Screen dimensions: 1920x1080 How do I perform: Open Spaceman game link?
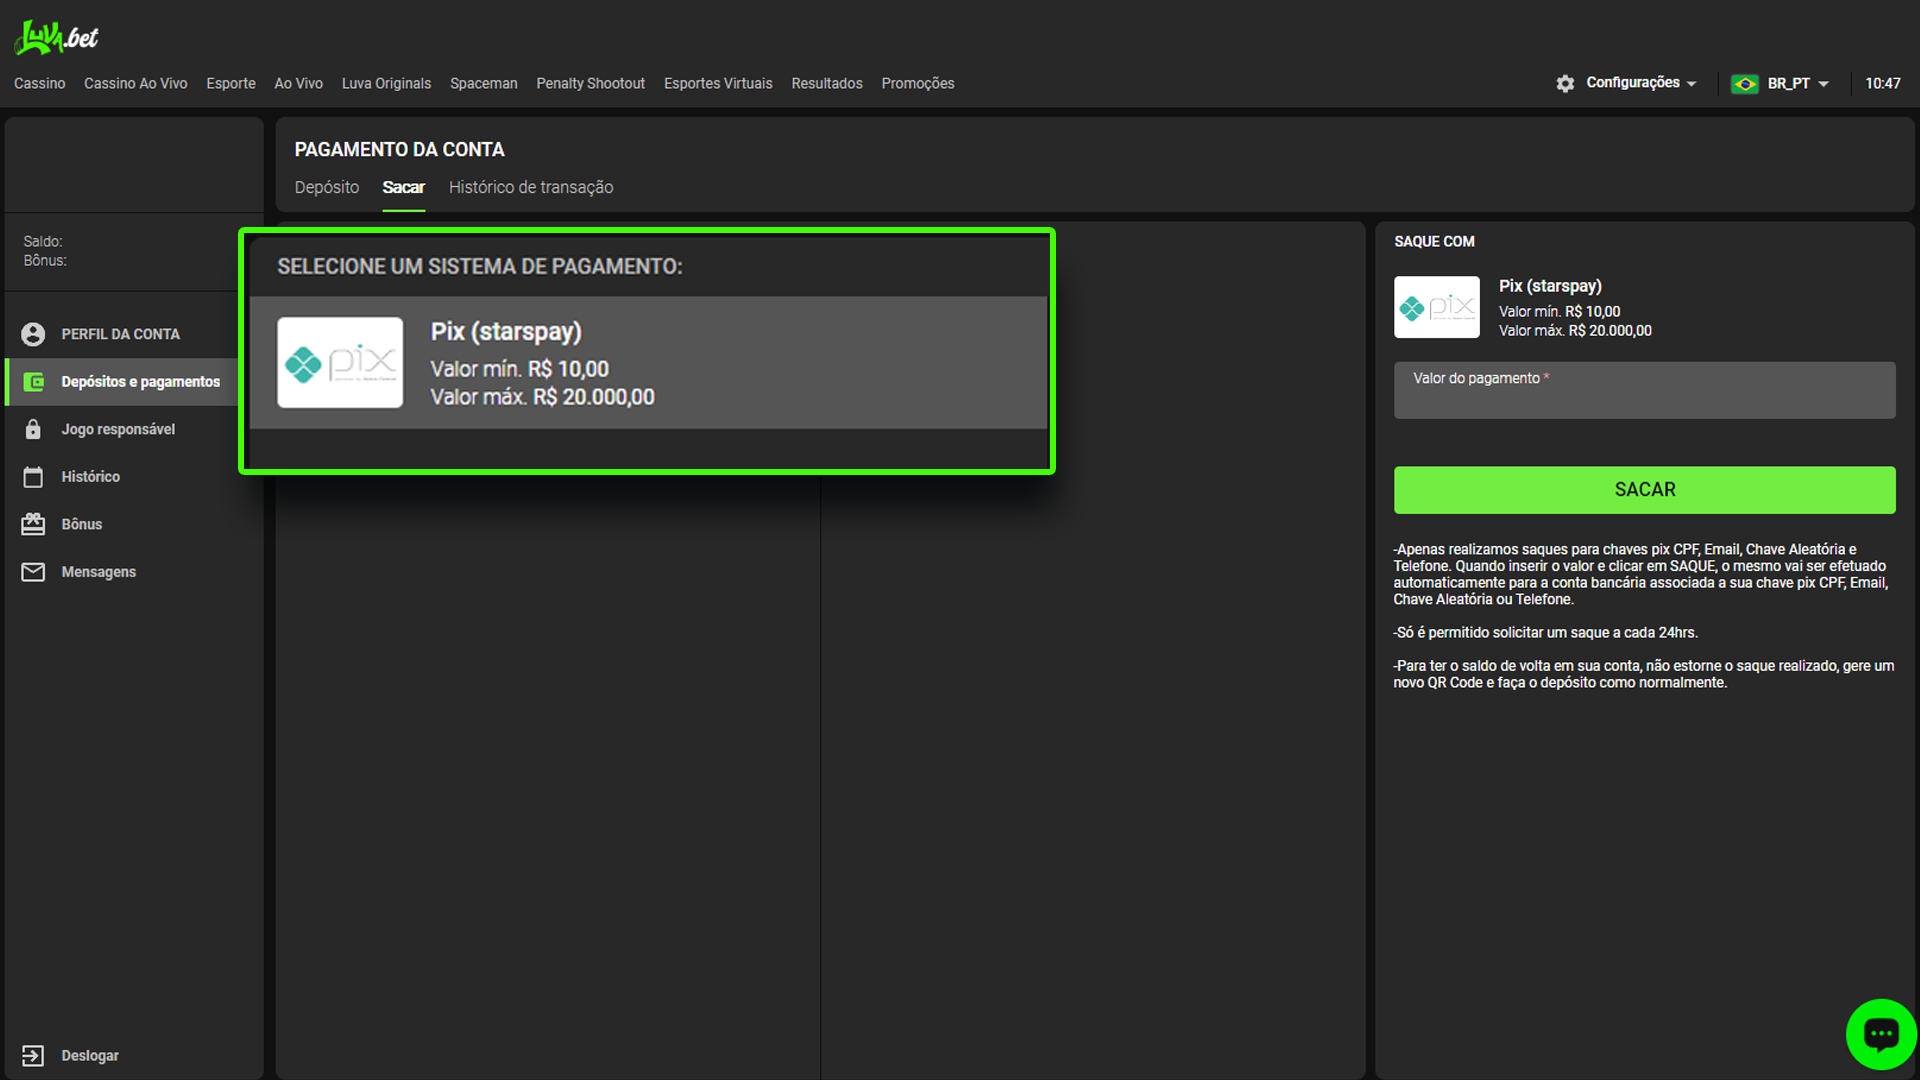pyautogui.click(x=484, y=84)
